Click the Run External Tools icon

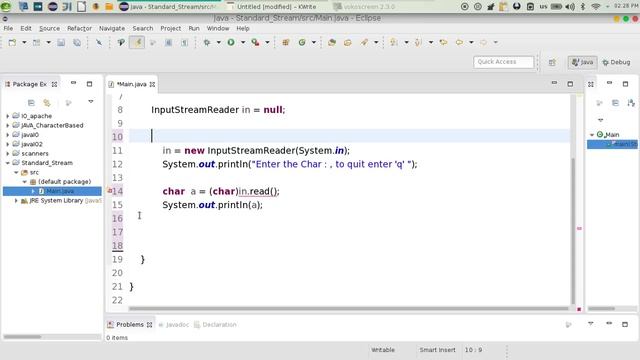(255, 42)
